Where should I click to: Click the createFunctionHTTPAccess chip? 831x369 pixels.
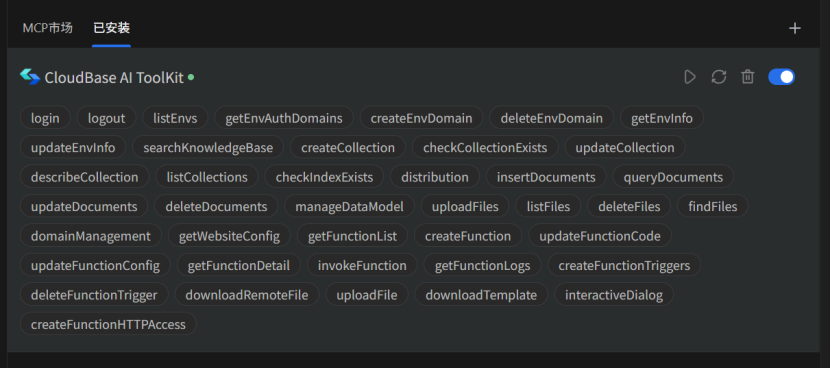(109, 324)
